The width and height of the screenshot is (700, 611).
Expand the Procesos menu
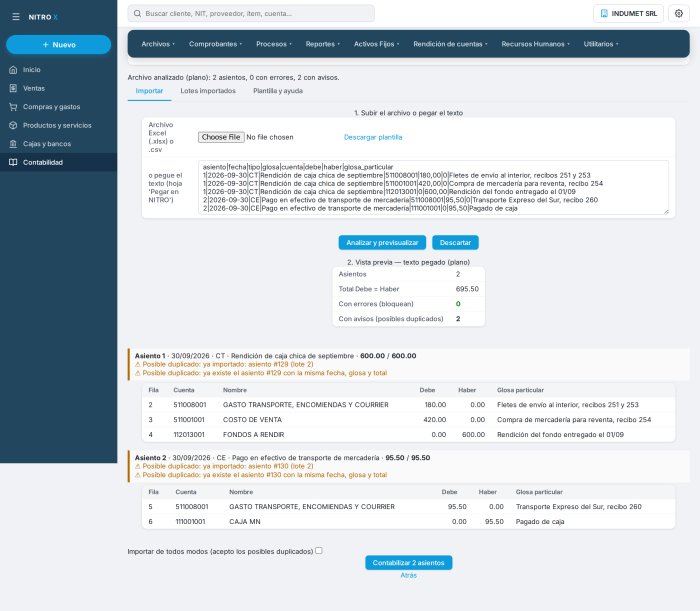274,44
